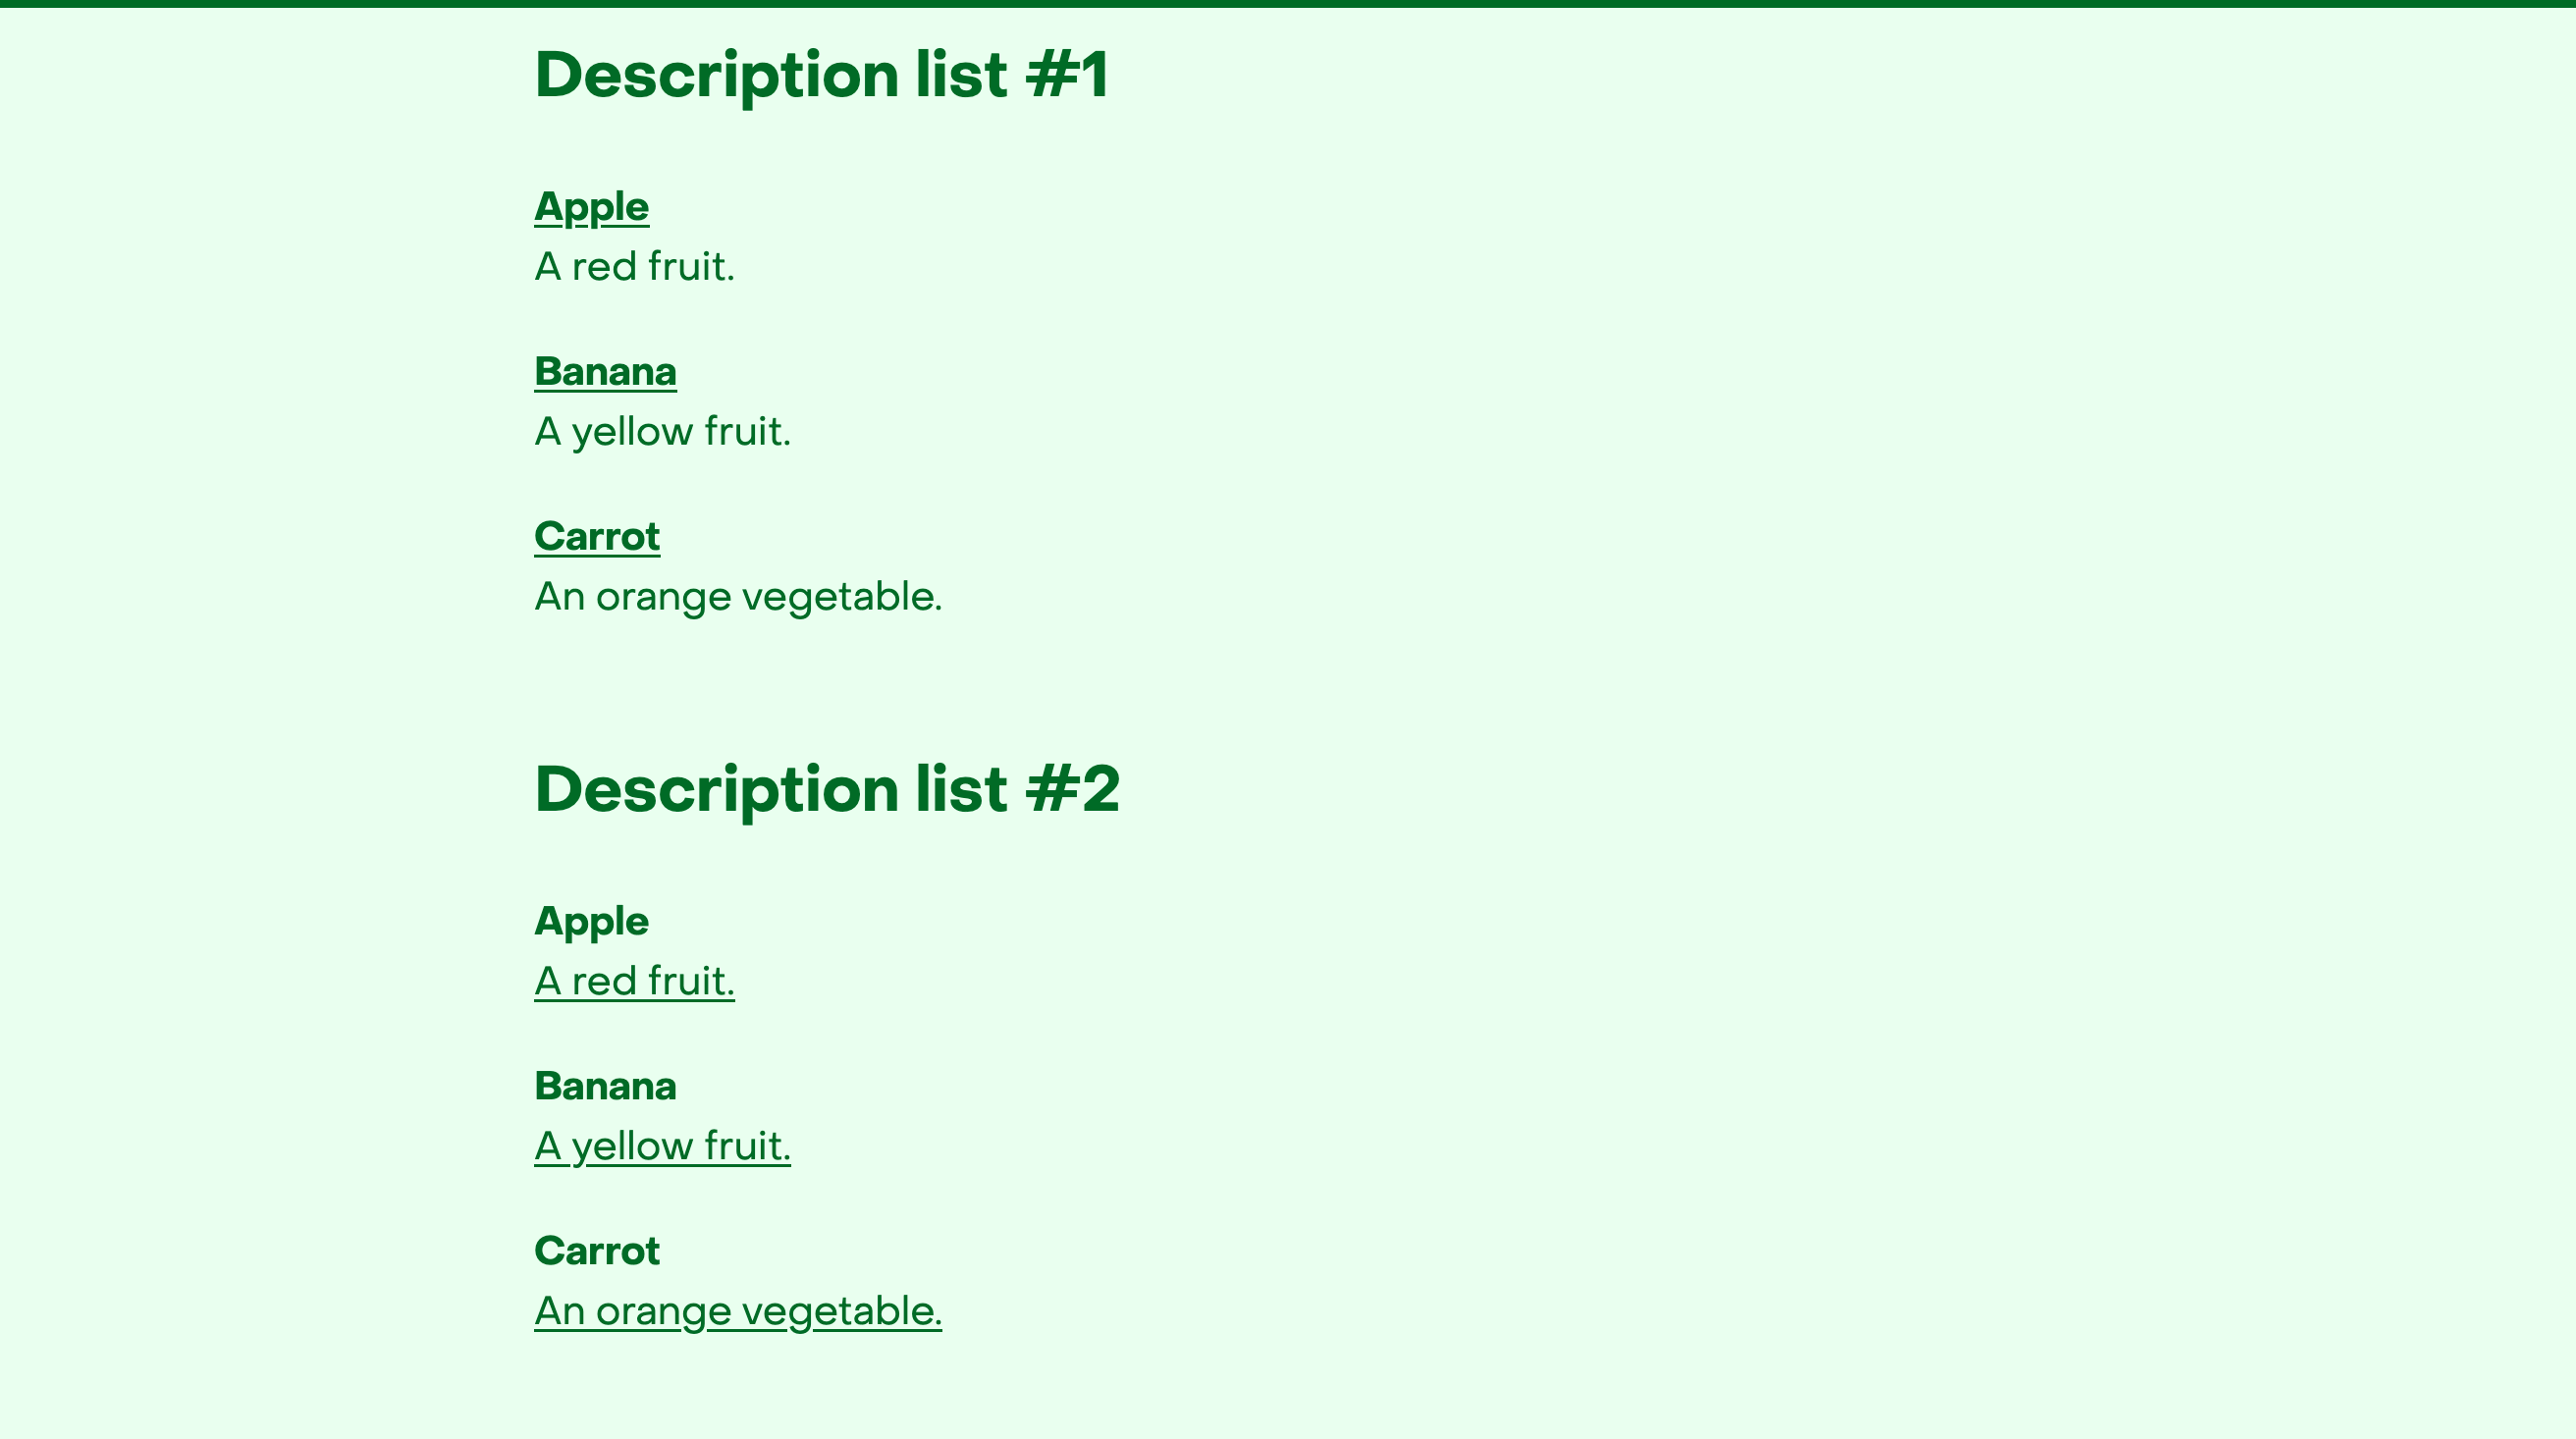This screenshot has height=1439, width=2576.
Task: Click the non-underlined bold Apple term
Action: pyautogui.click(x=591, y=923)
